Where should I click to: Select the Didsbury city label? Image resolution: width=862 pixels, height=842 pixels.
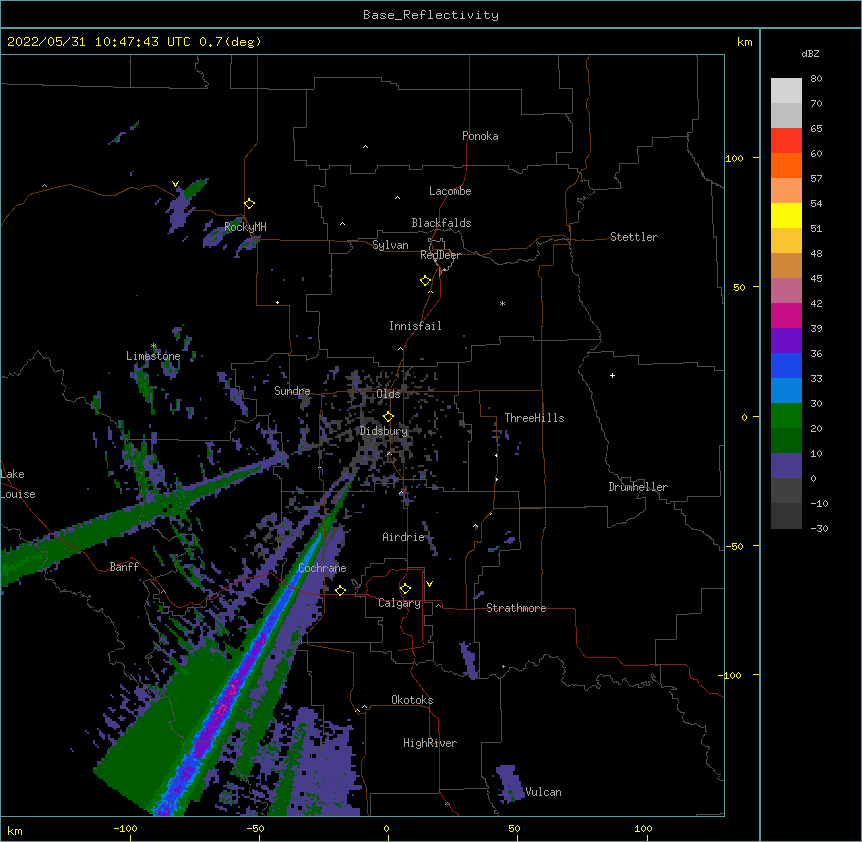pos(384,431)
